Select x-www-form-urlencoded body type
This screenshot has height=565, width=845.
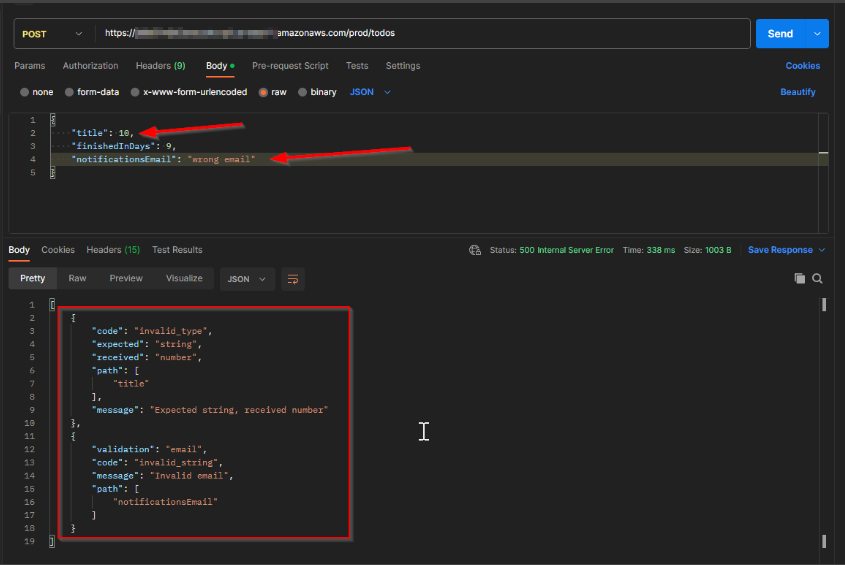click(x=136, y=92)
